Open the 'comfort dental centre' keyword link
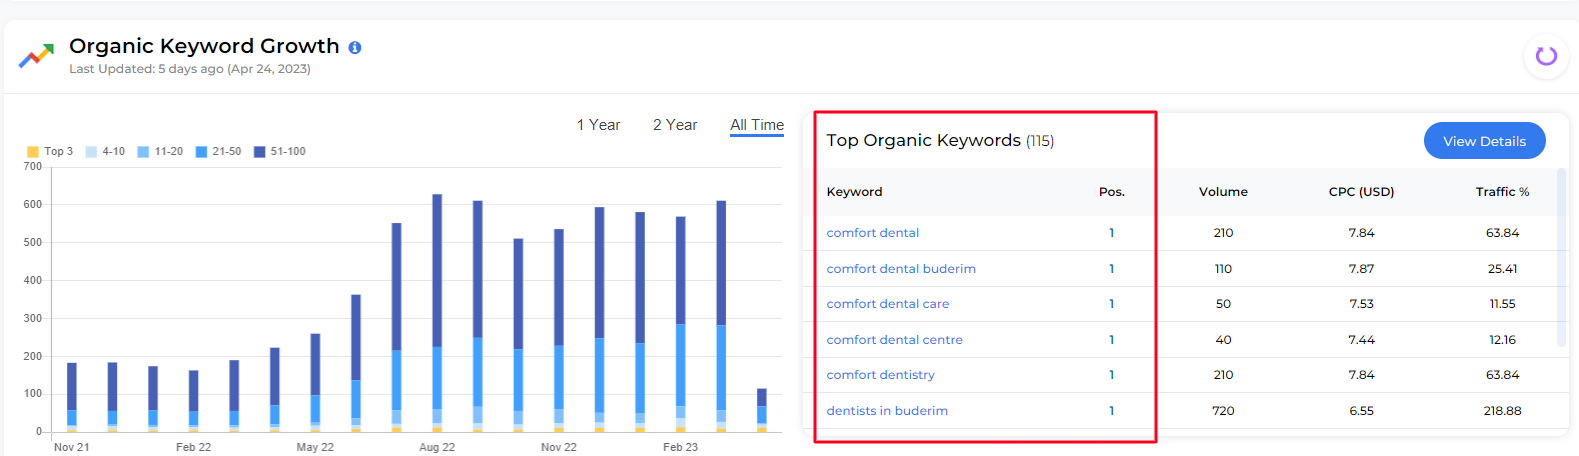The height and width of the screenshot is (456, 1579). tap(894, 340)
